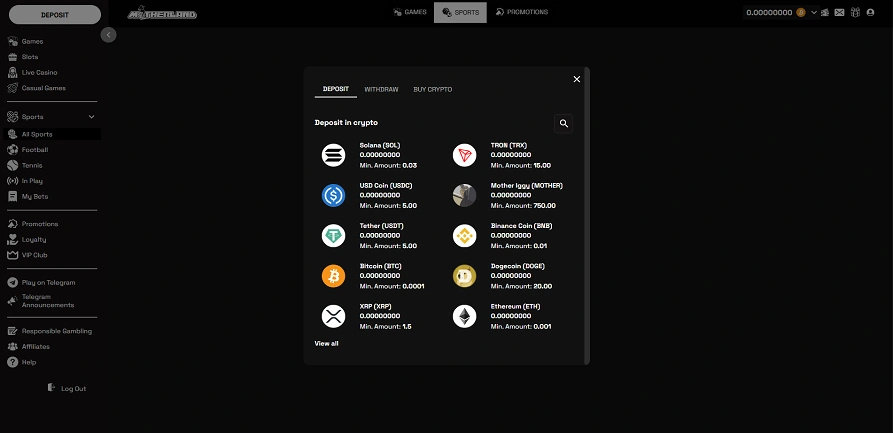Screen dimensions: 893x433
Task: Switch to the Buy Crypto tab
Action: click(x=432, y=89)
